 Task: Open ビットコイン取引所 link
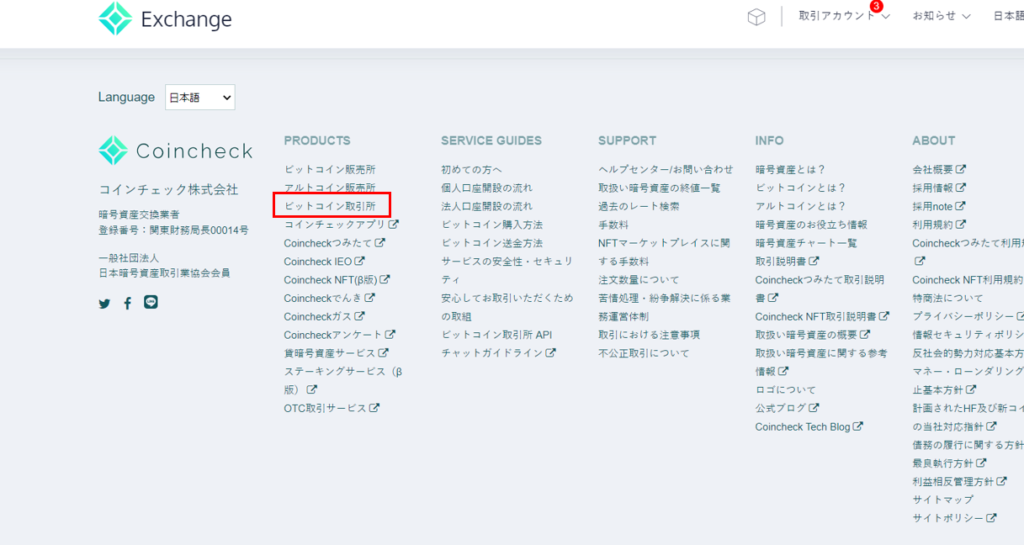pos(330,206)
